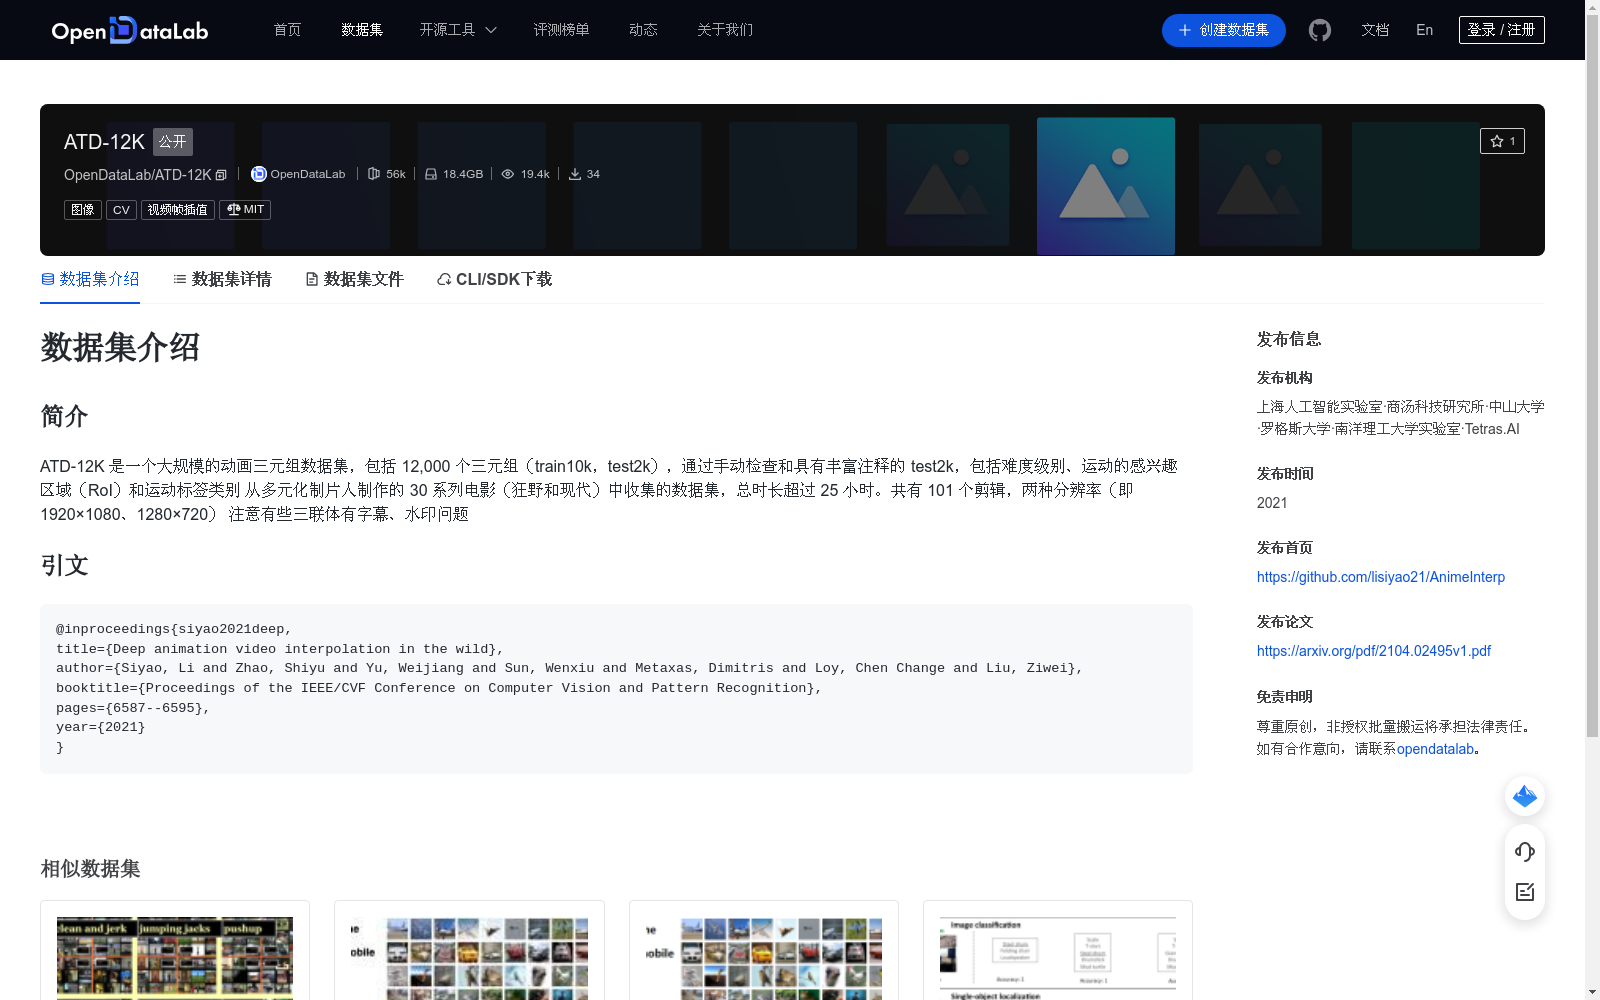Click the 图像 tag
The height and width of the screenshot is (1000, 1600).
tap(83, 210)
